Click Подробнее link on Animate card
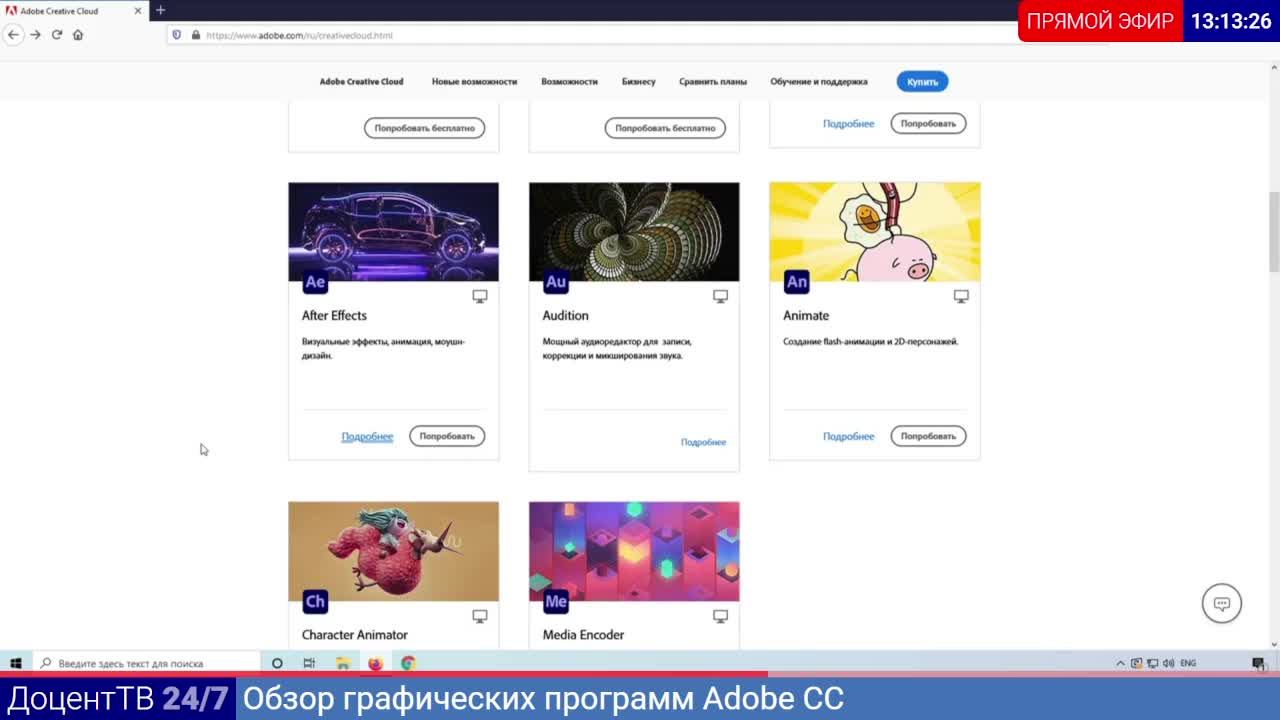Image resolution: width=1280 pixels, height=720 pixels. point(848,437)
